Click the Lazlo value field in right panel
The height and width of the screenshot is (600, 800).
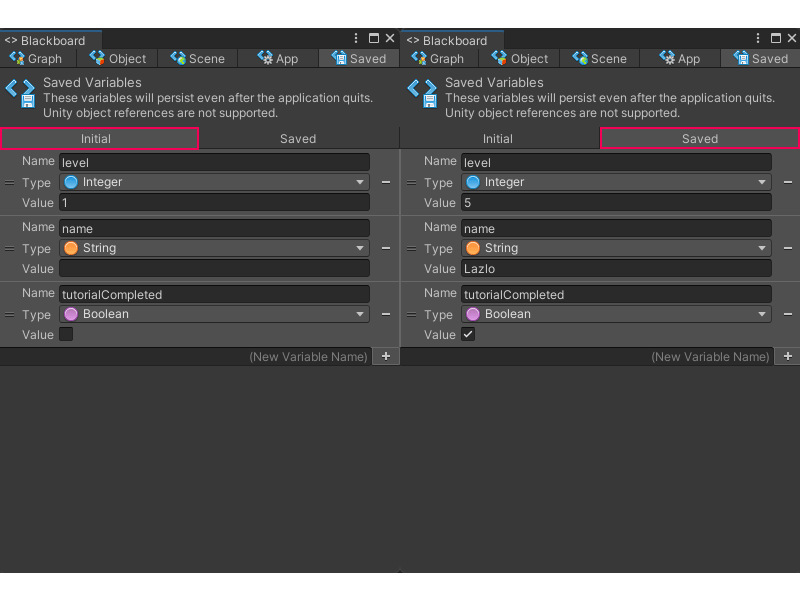pyautogui.click(x=616, y=269)
